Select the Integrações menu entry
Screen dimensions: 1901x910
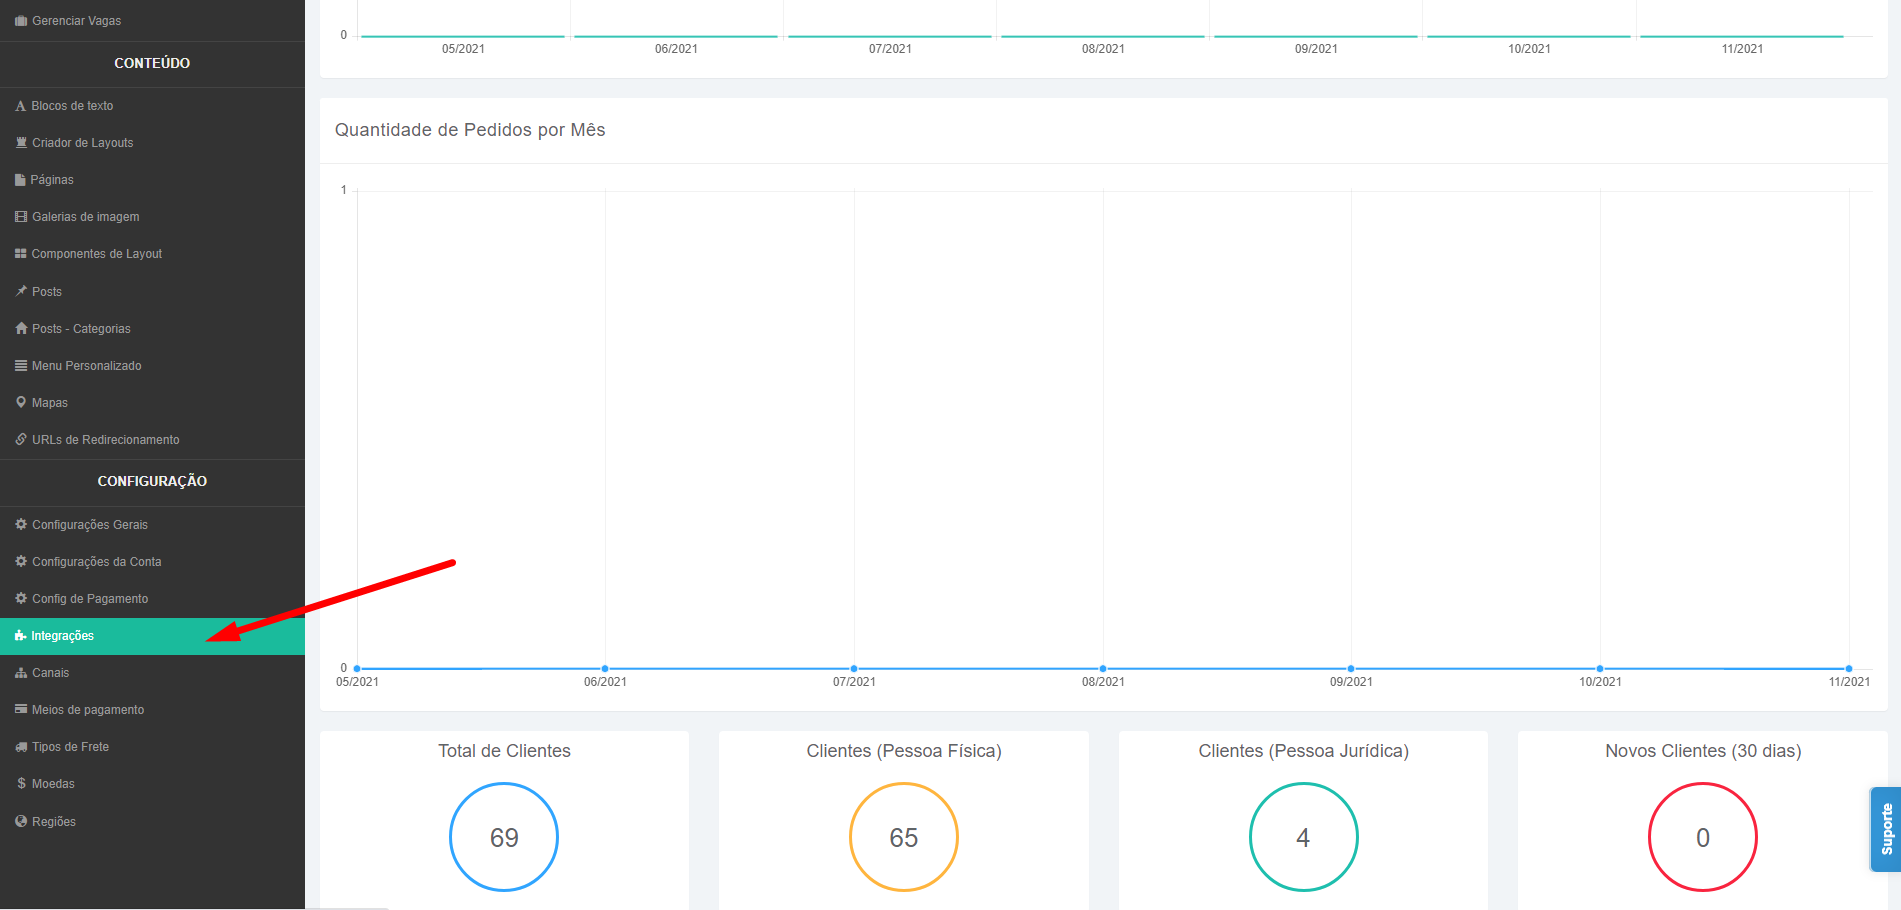[152, 636]
